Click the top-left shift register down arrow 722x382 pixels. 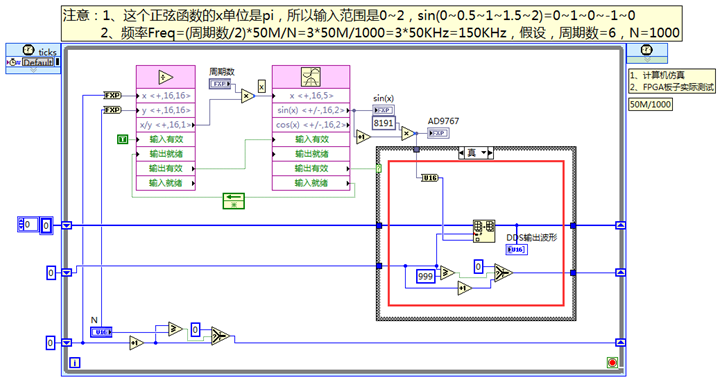tap(67, 226)
